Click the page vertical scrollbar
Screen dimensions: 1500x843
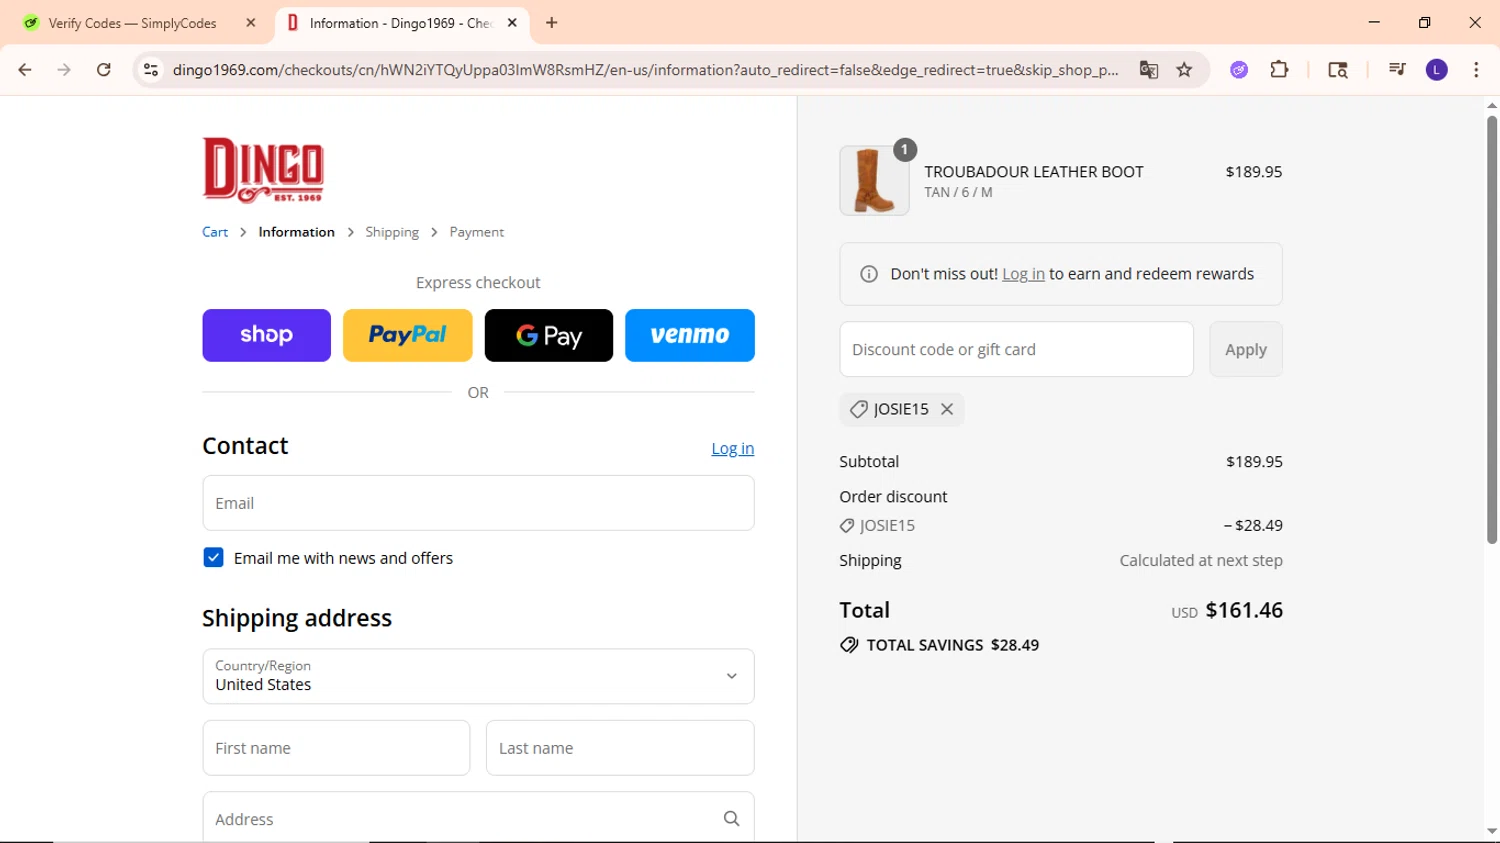tap(1492, 330)
